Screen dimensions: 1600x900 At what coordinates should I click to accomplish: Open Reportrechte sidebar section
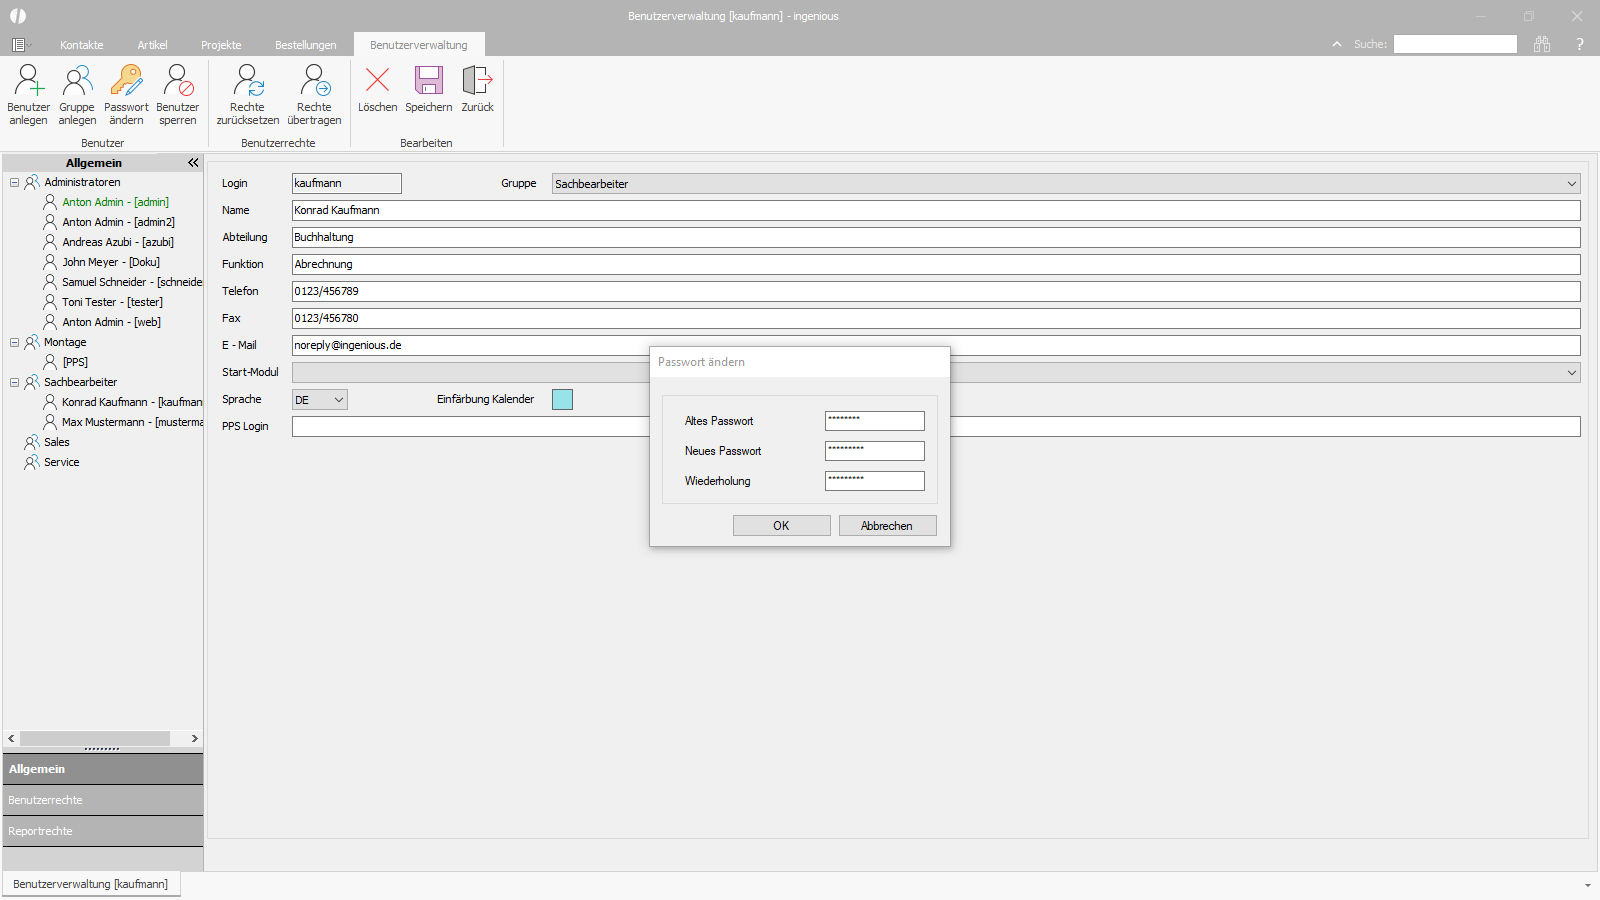[x=103, y=831]
